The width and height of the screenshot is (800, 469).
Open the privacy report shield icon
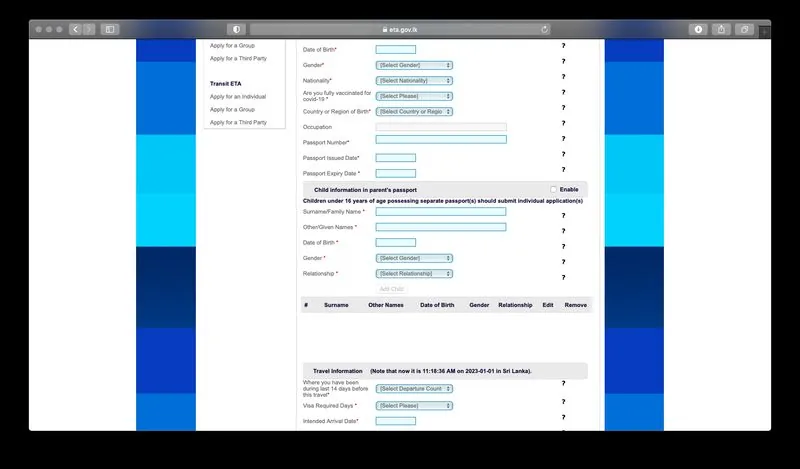click(x=236, y=30)
